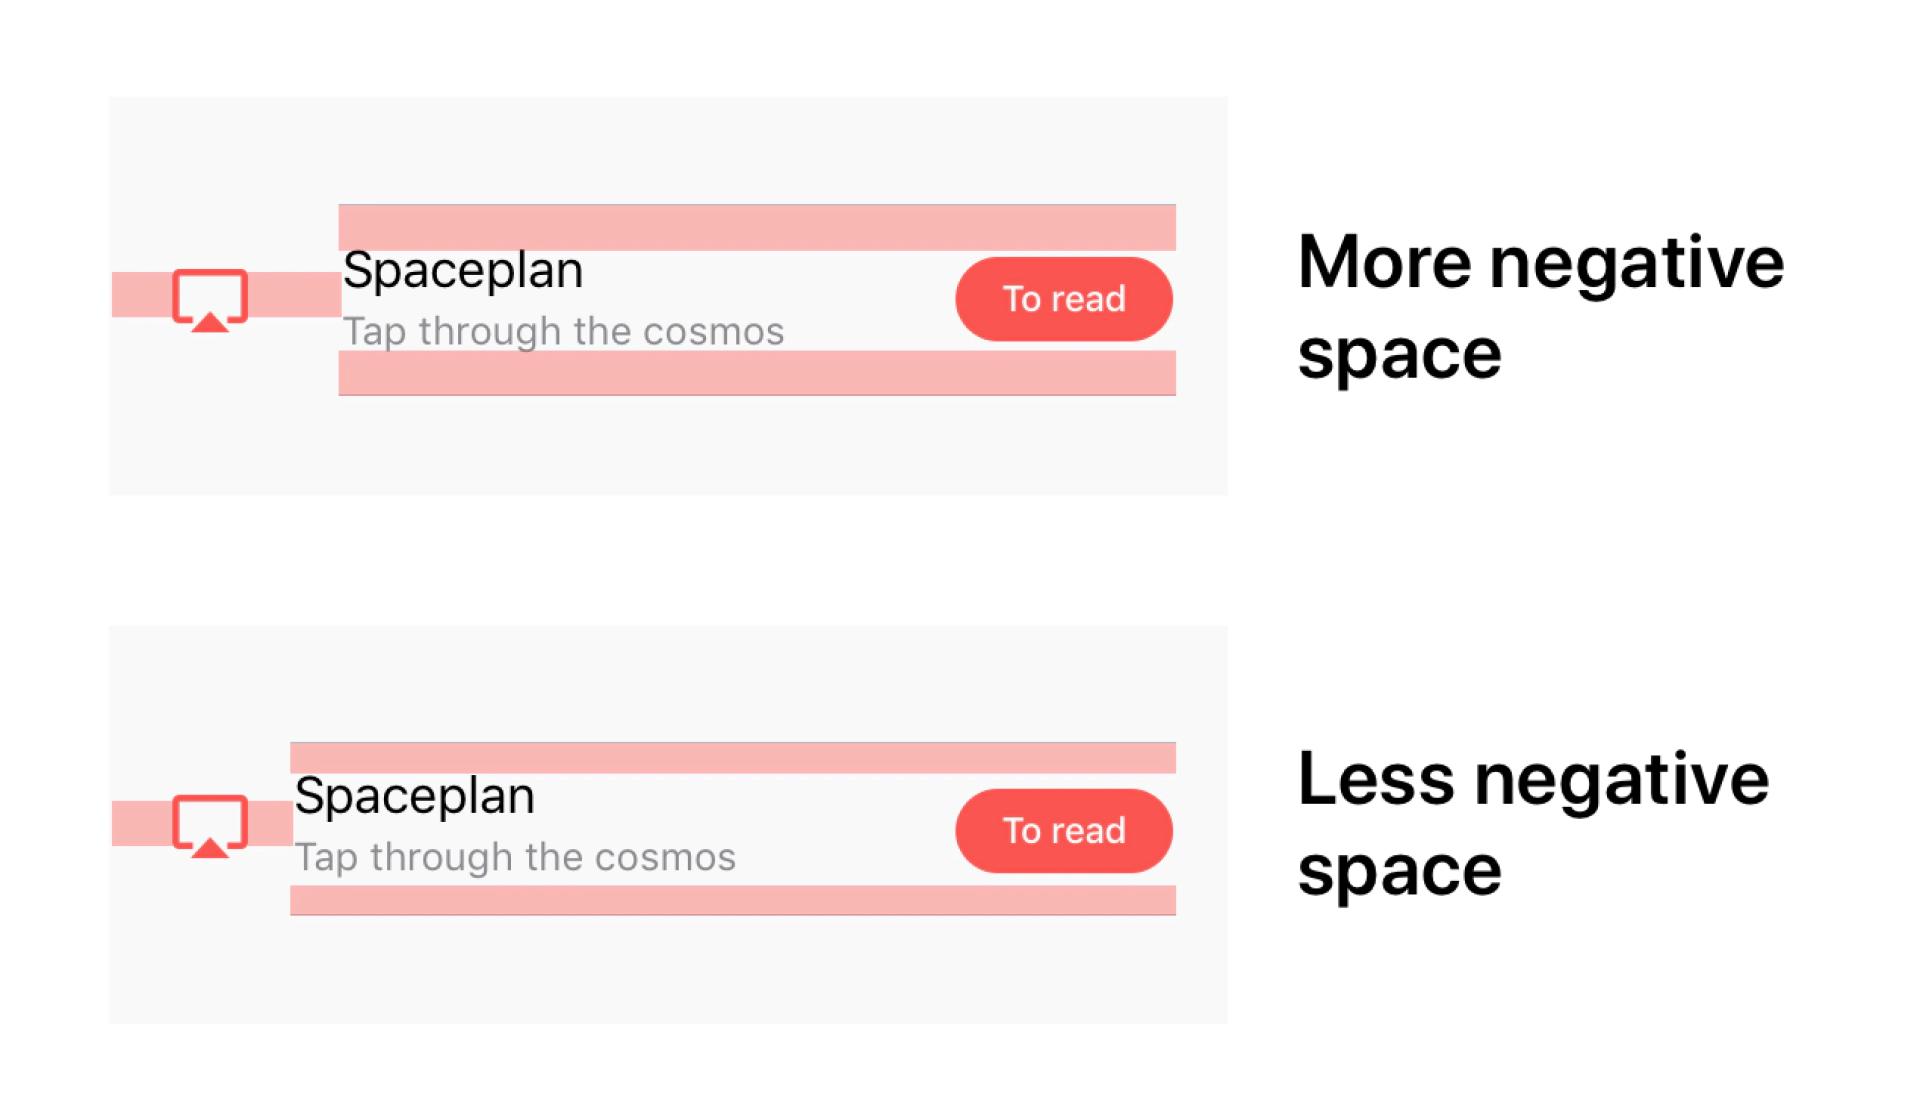Viewport: 1920px width, 1109px height.
Task: Click the pink bar above the lower 'Spaceplan' title
Action: coord(732,755)
